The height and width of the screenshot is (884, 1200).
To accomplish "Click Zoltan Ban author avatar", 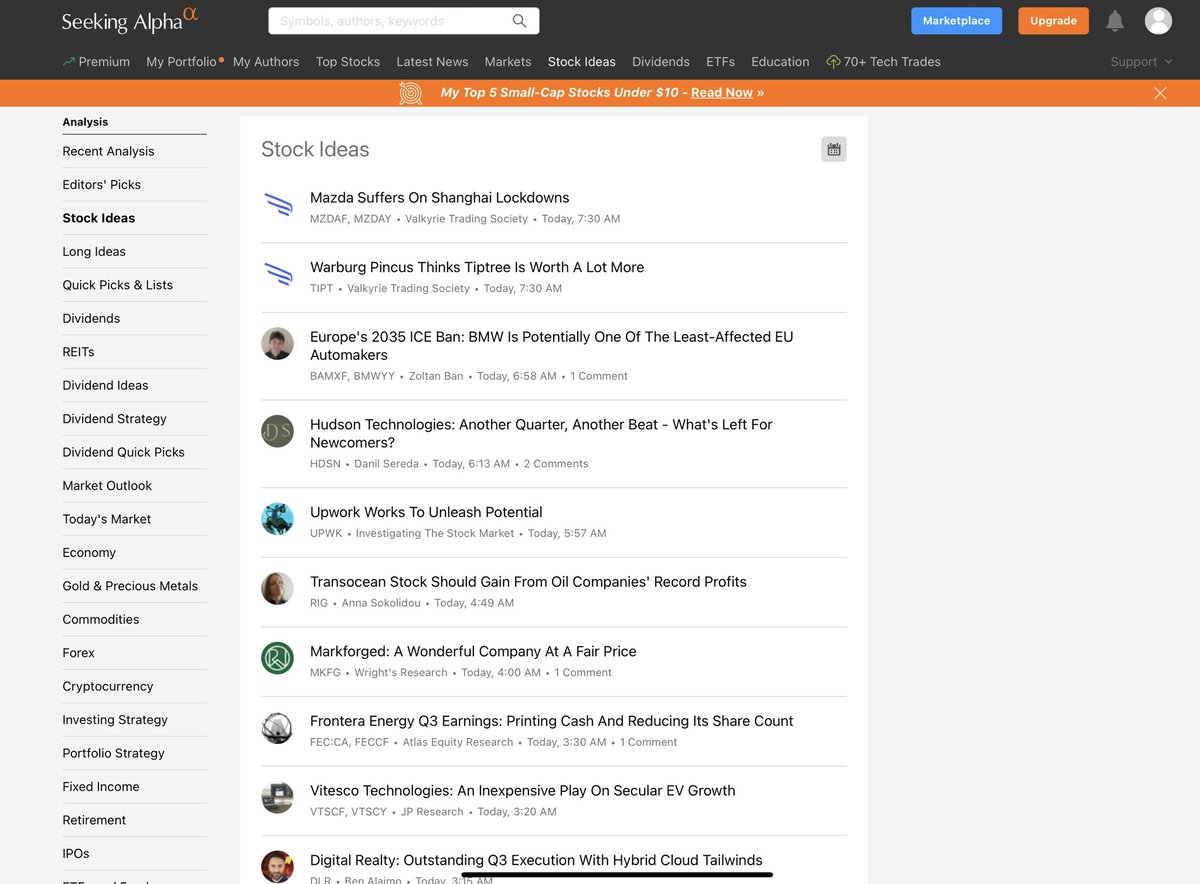I will click(278, 344).
